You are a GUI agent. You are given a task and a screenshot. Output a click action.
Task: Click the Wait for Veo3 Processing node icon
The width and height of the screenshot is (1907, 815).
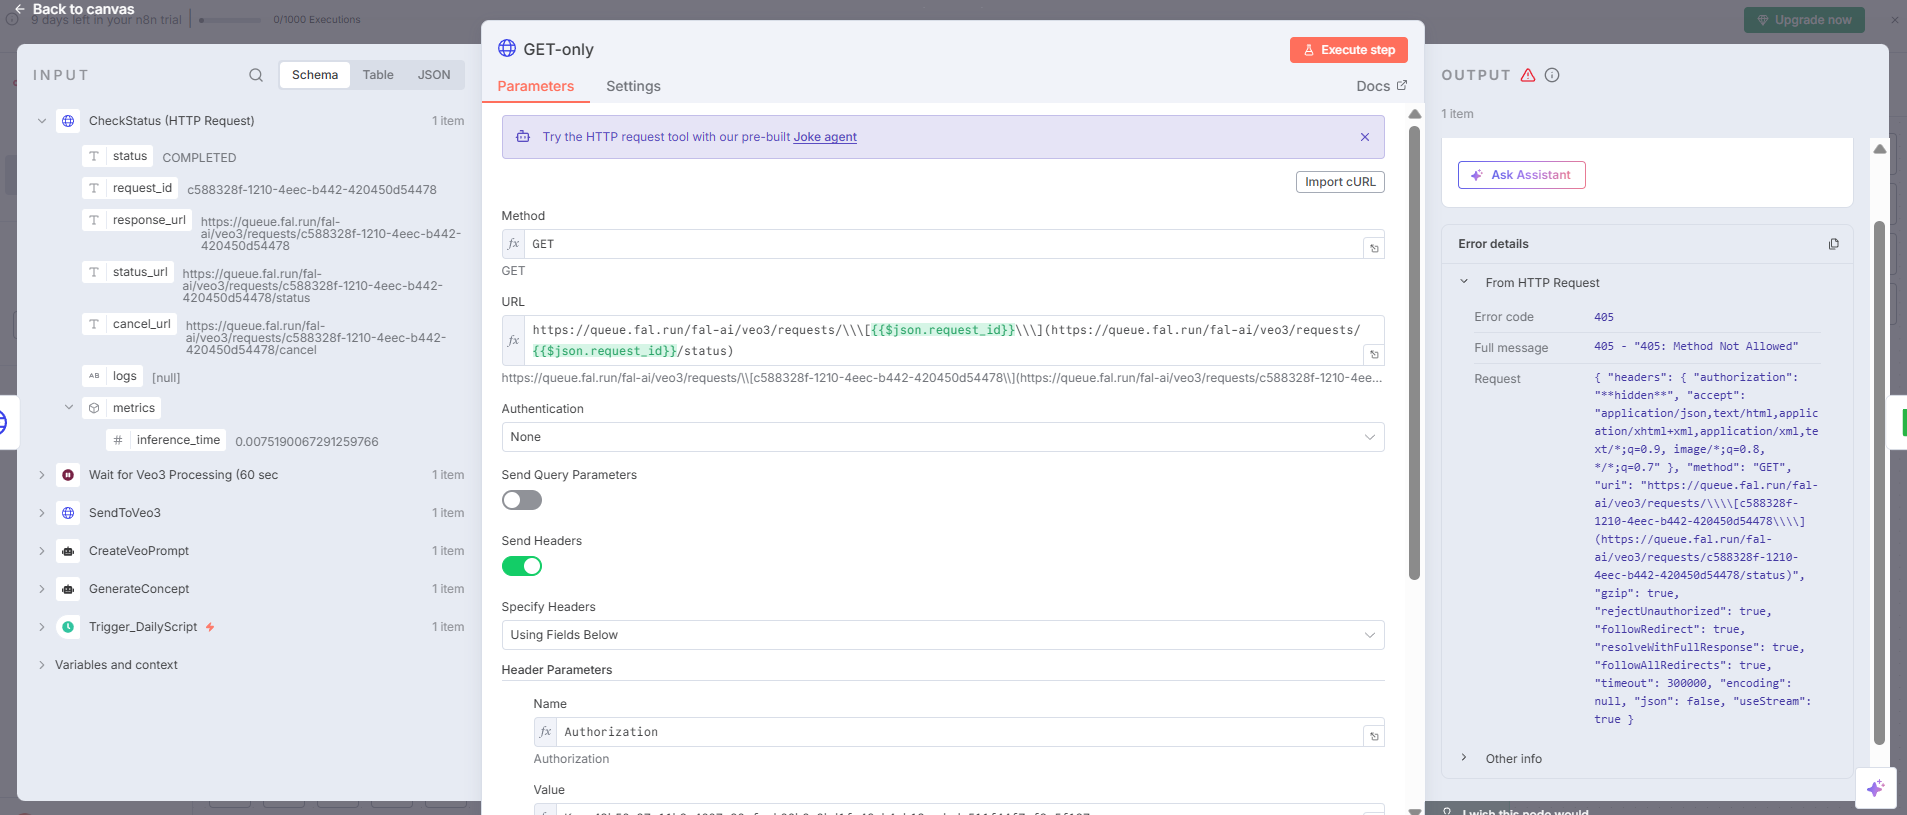68,475
